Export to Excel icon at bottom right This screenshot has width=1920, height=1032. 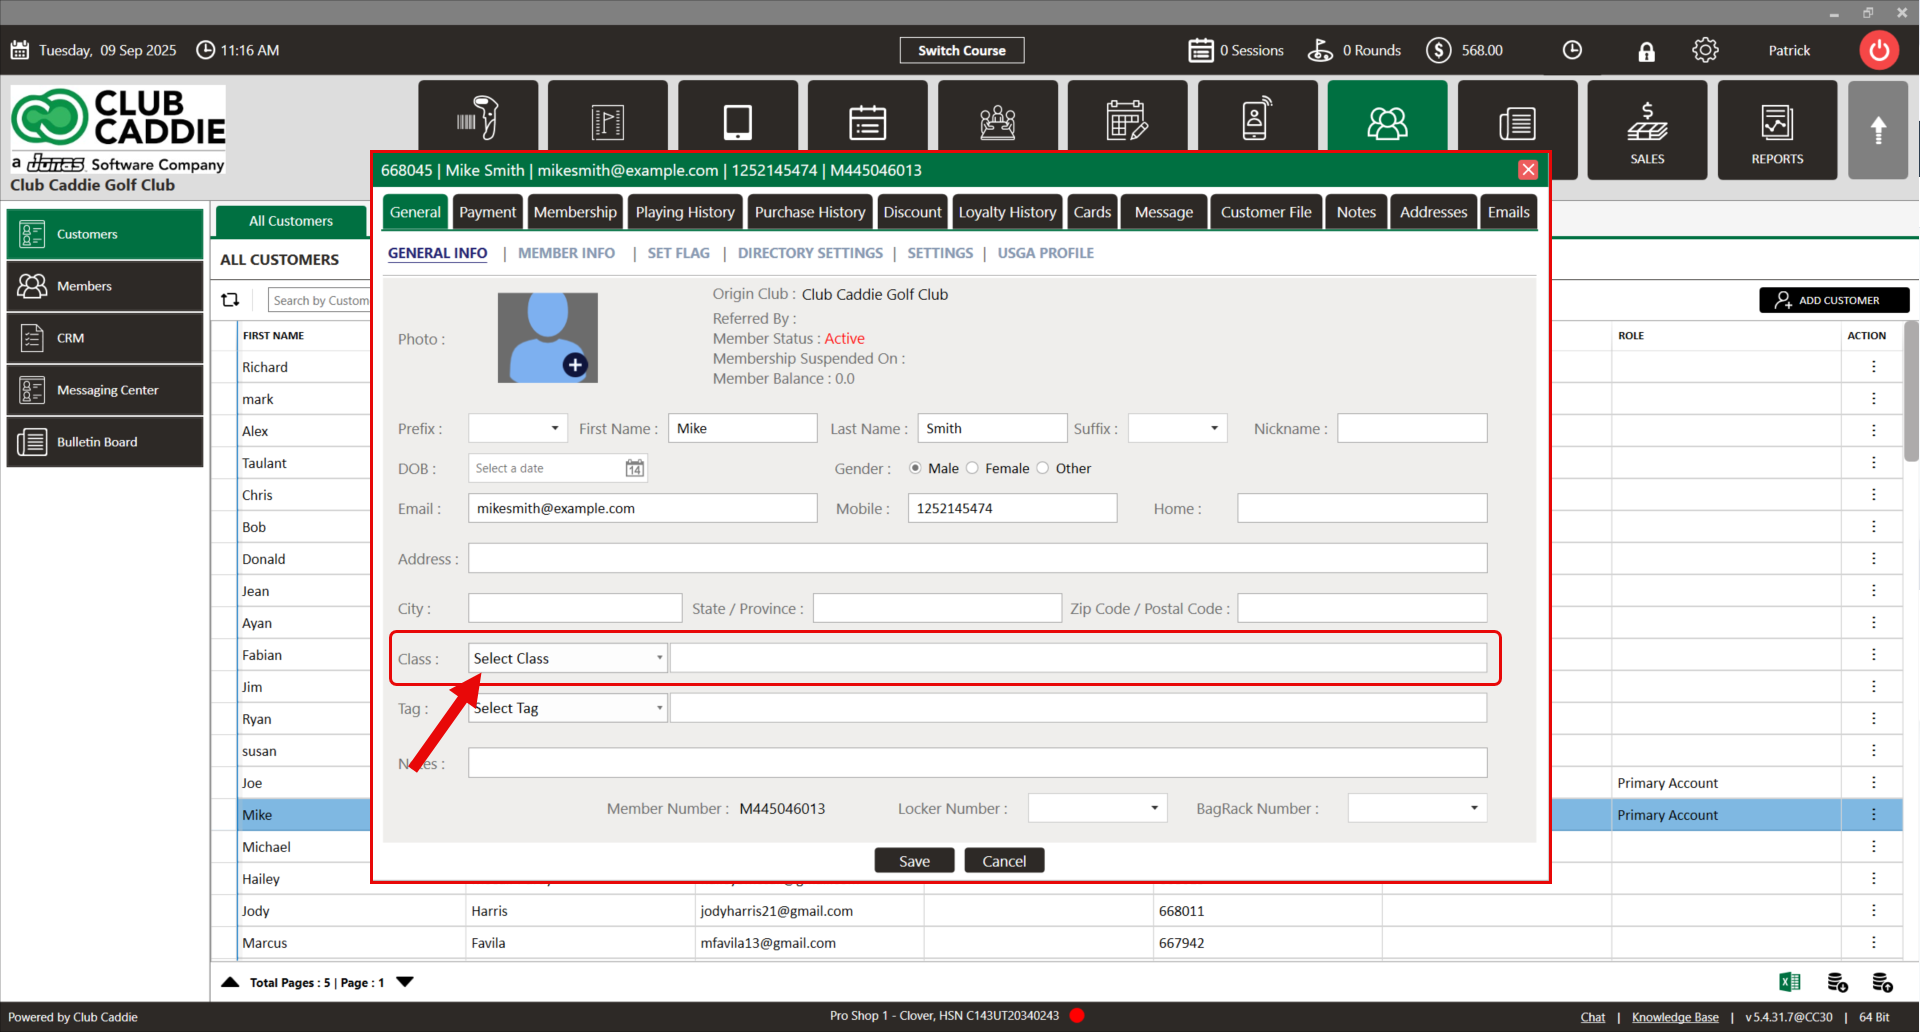click(x=1789, y=982)
